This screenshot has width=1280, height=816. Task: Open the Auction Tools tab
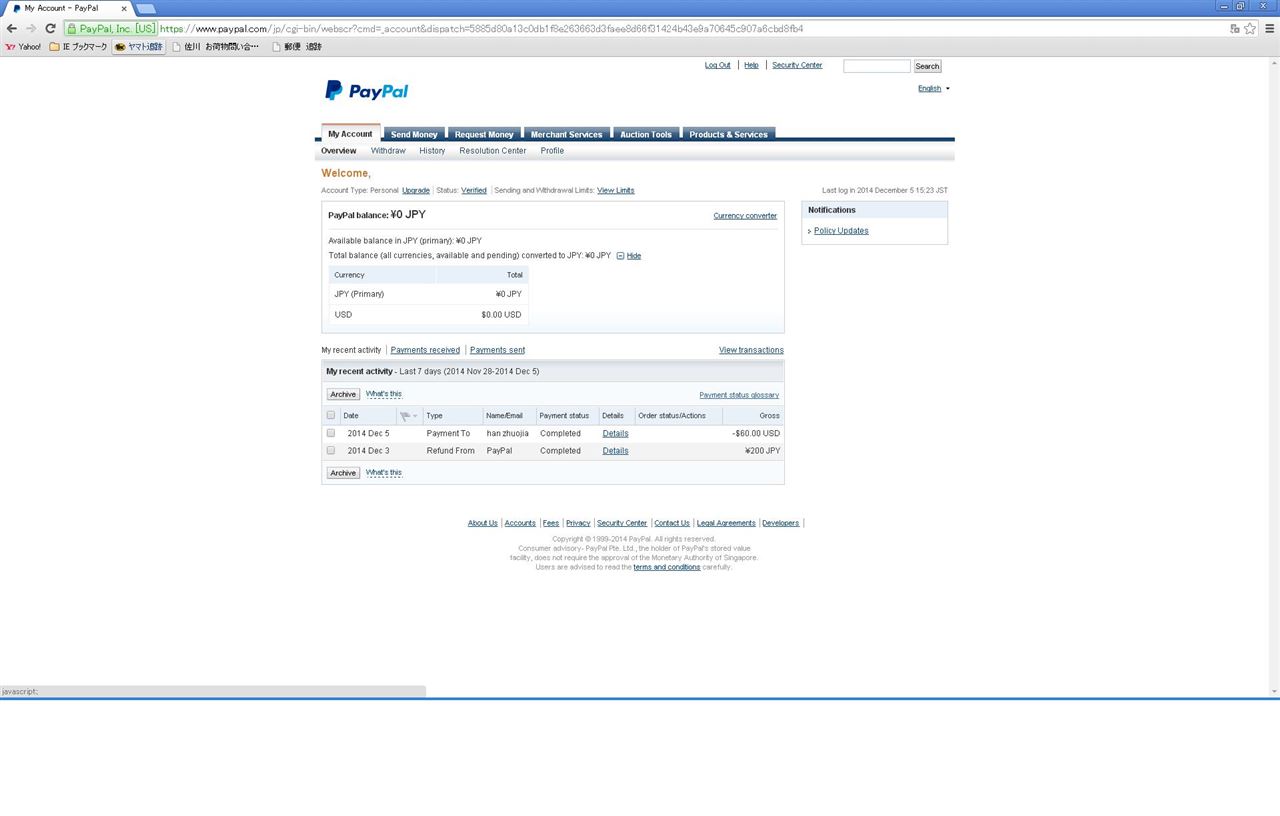646,134
